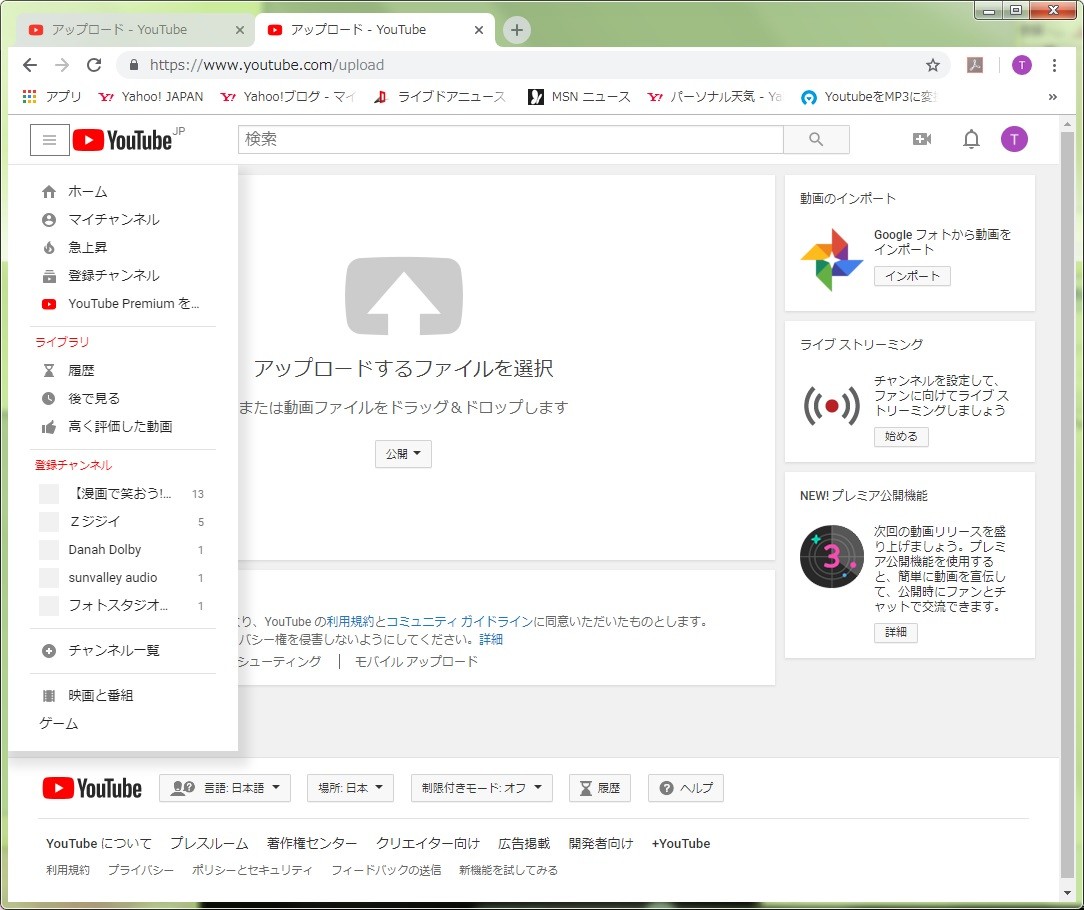1084x910 pixels.
Task: Open the 利用規約 link in upload notice
Action: (350, 622)
